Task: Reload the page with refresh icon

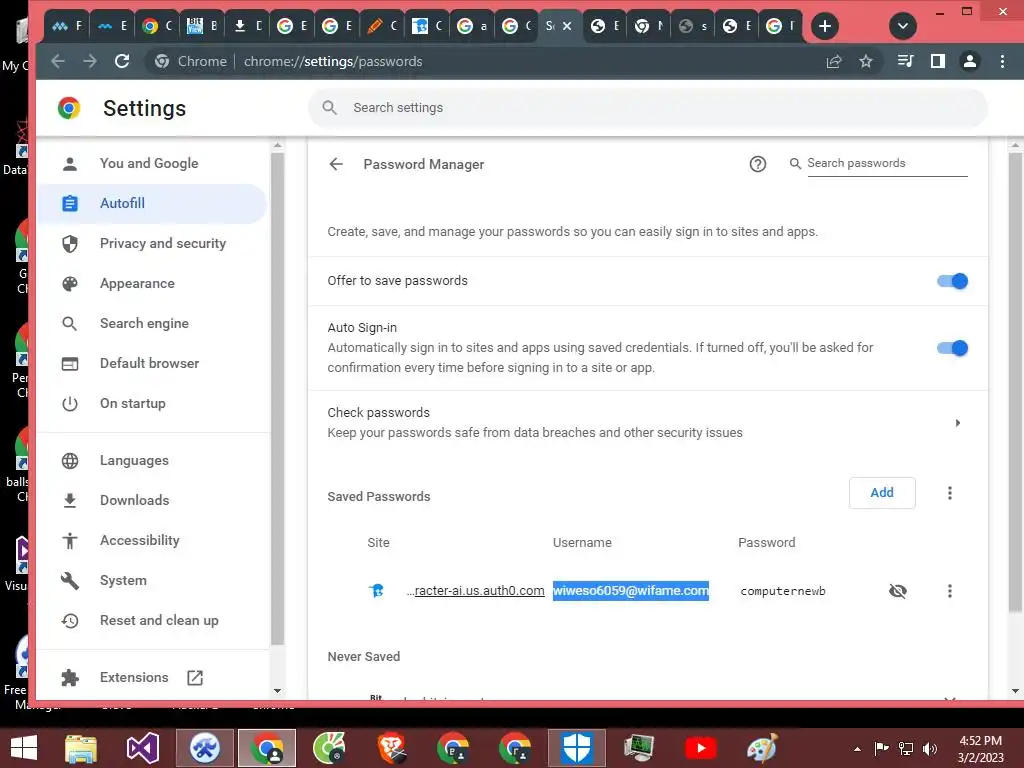Action: click(122, 61)
